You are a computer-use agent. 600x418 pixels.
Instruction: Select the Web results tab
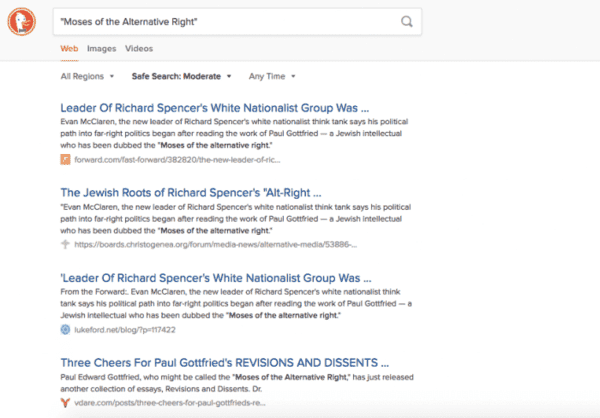pyautogui.click(x=69, y=48)
